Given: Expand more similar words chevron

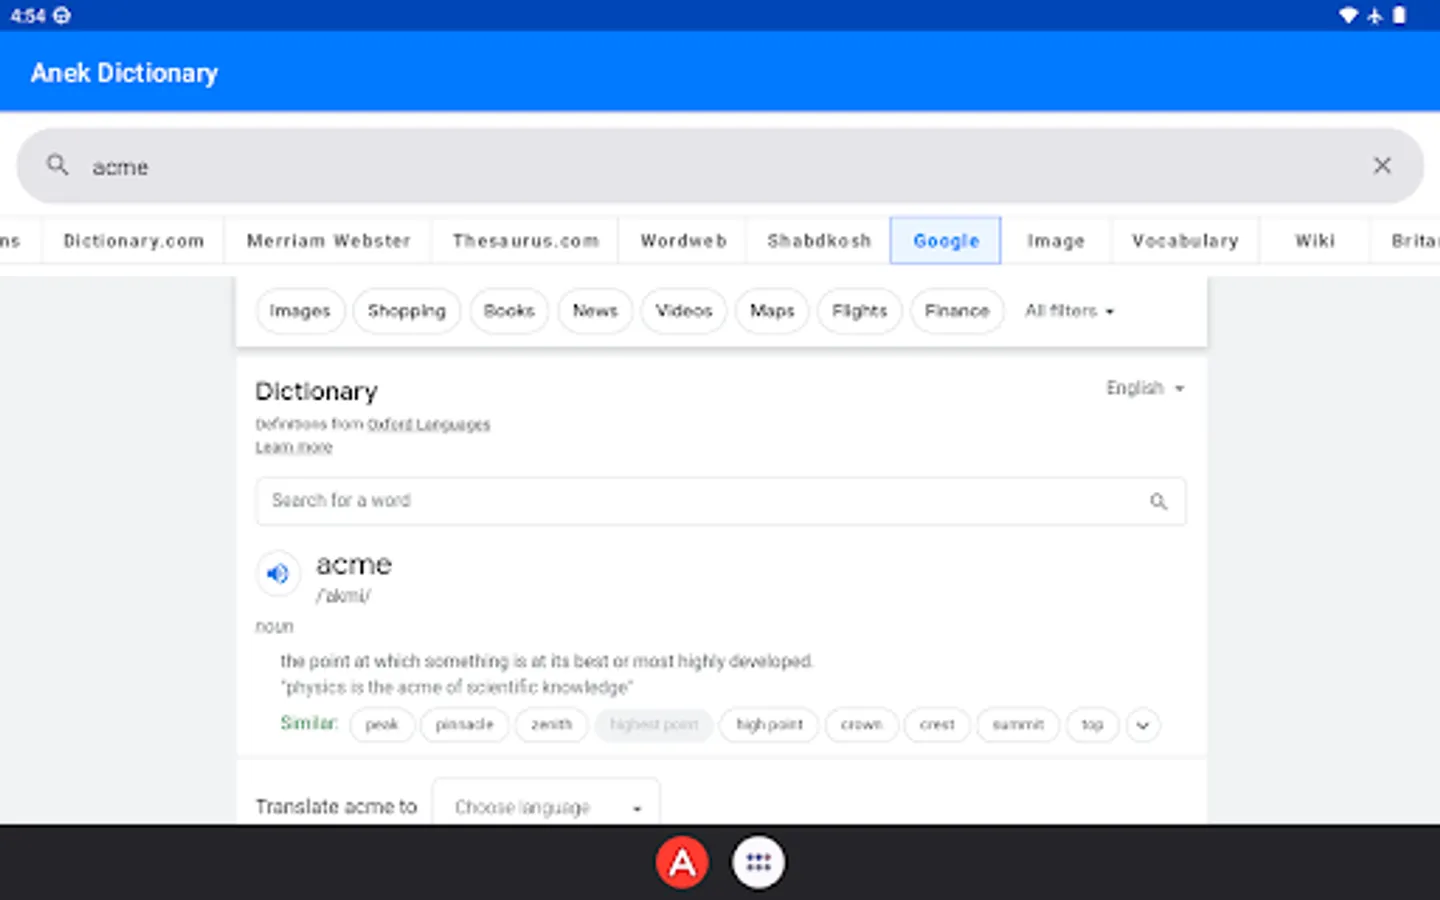Looking at the screenshot, I should (1143, 725).
